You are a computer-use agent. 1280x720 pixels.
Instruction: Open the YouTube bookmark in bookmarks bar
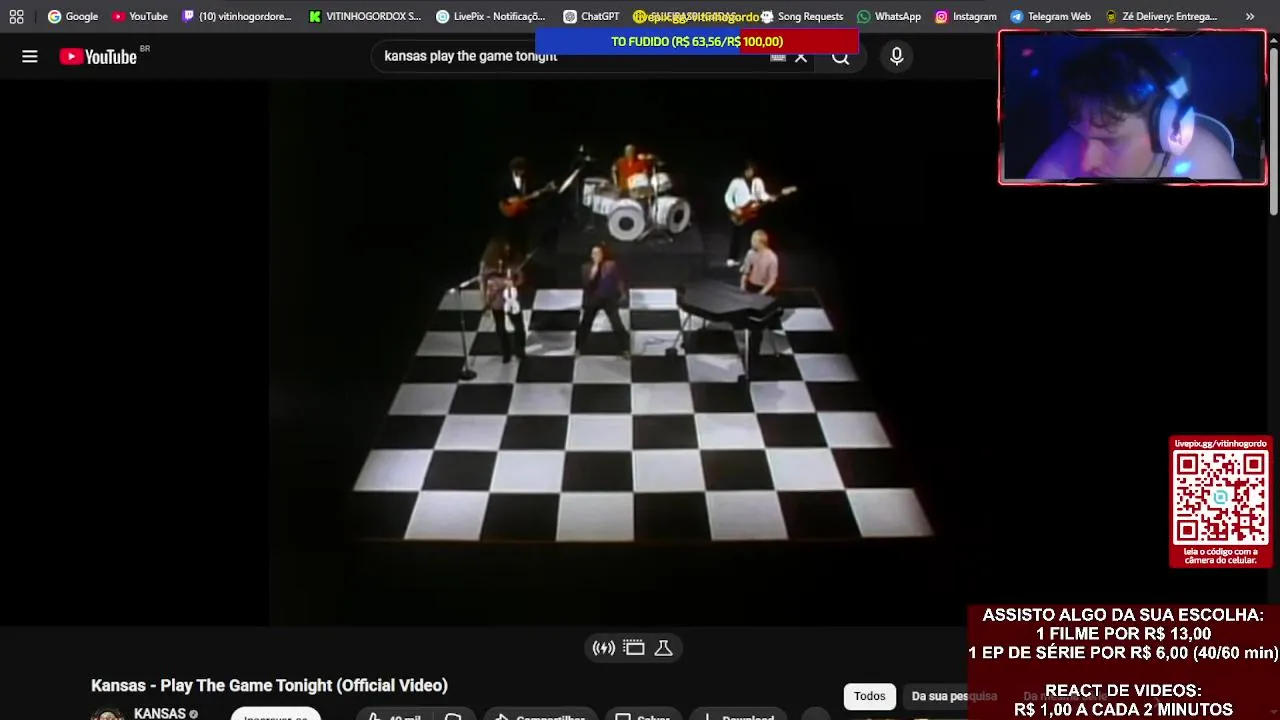pos(139,16)
